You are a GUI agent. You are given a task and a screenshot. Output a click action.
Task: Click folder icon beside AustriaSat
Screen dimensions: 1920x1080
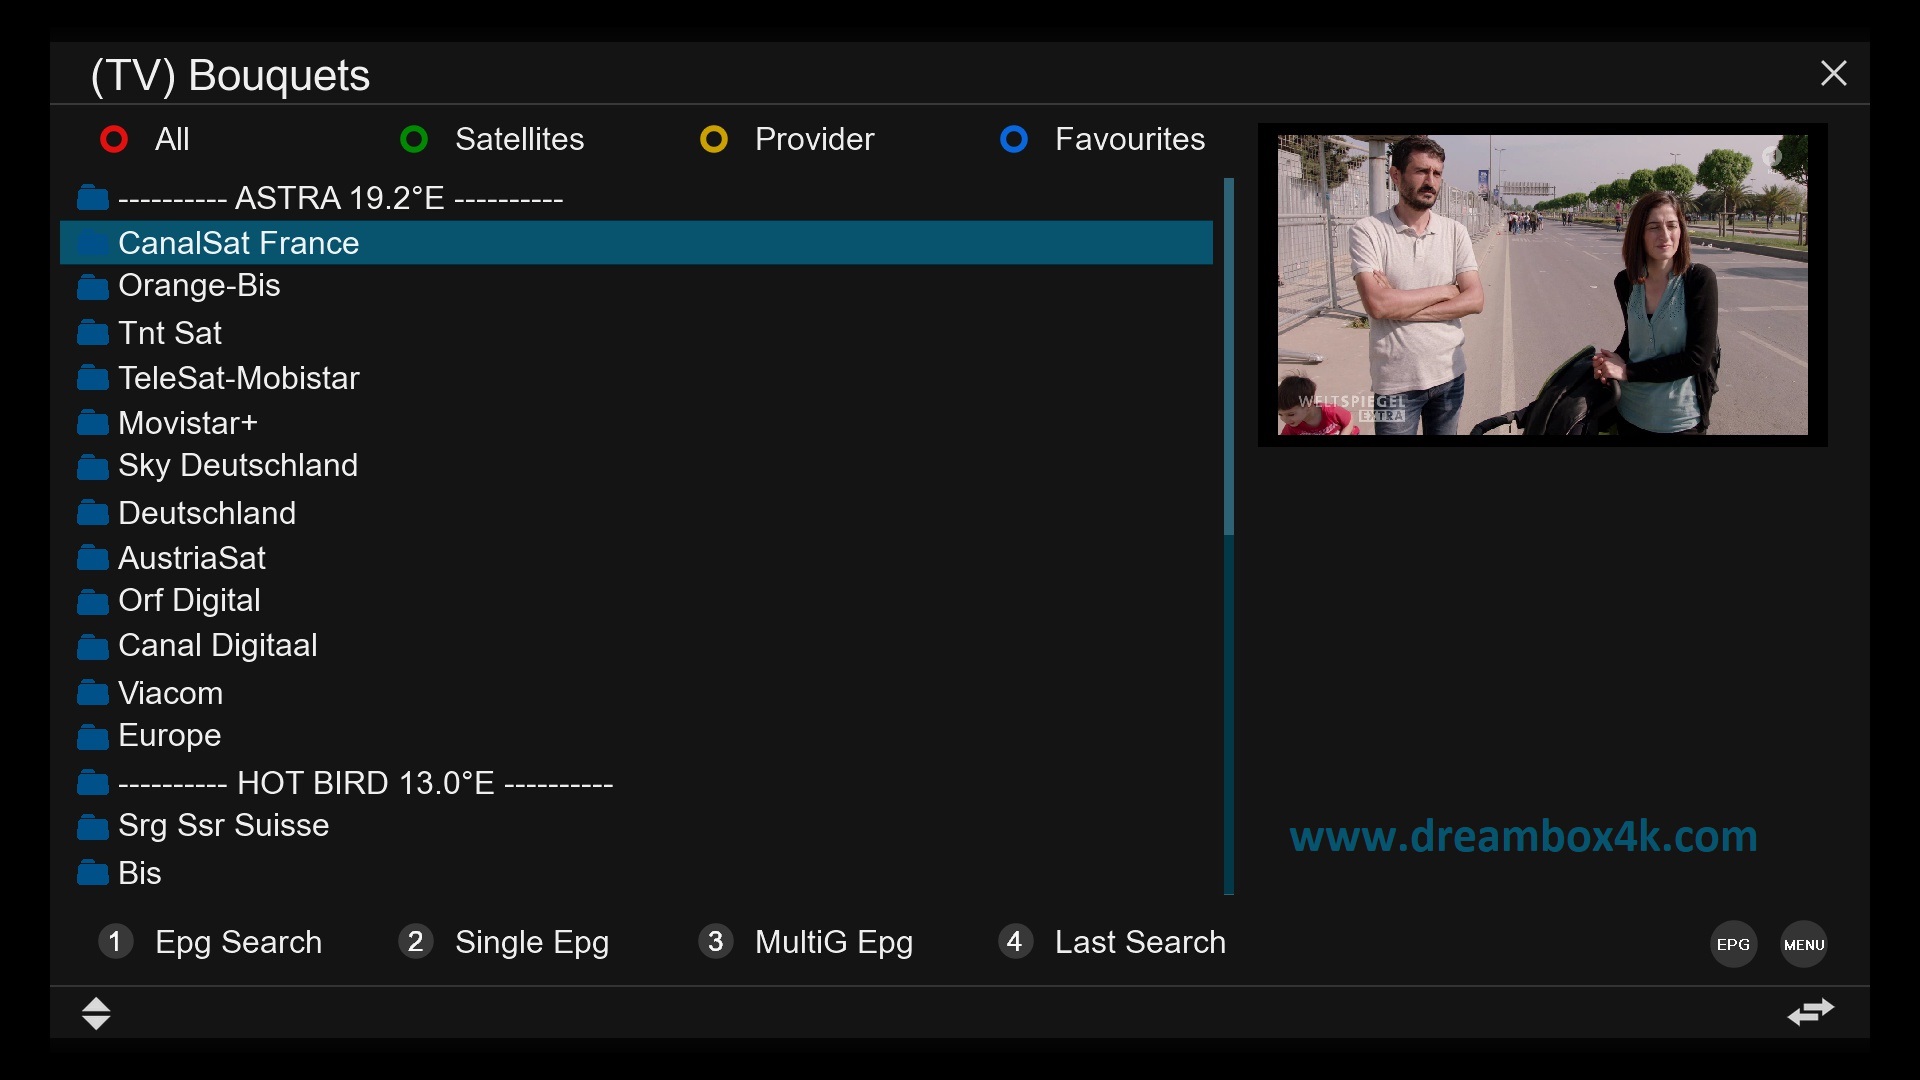pos(93,557)
